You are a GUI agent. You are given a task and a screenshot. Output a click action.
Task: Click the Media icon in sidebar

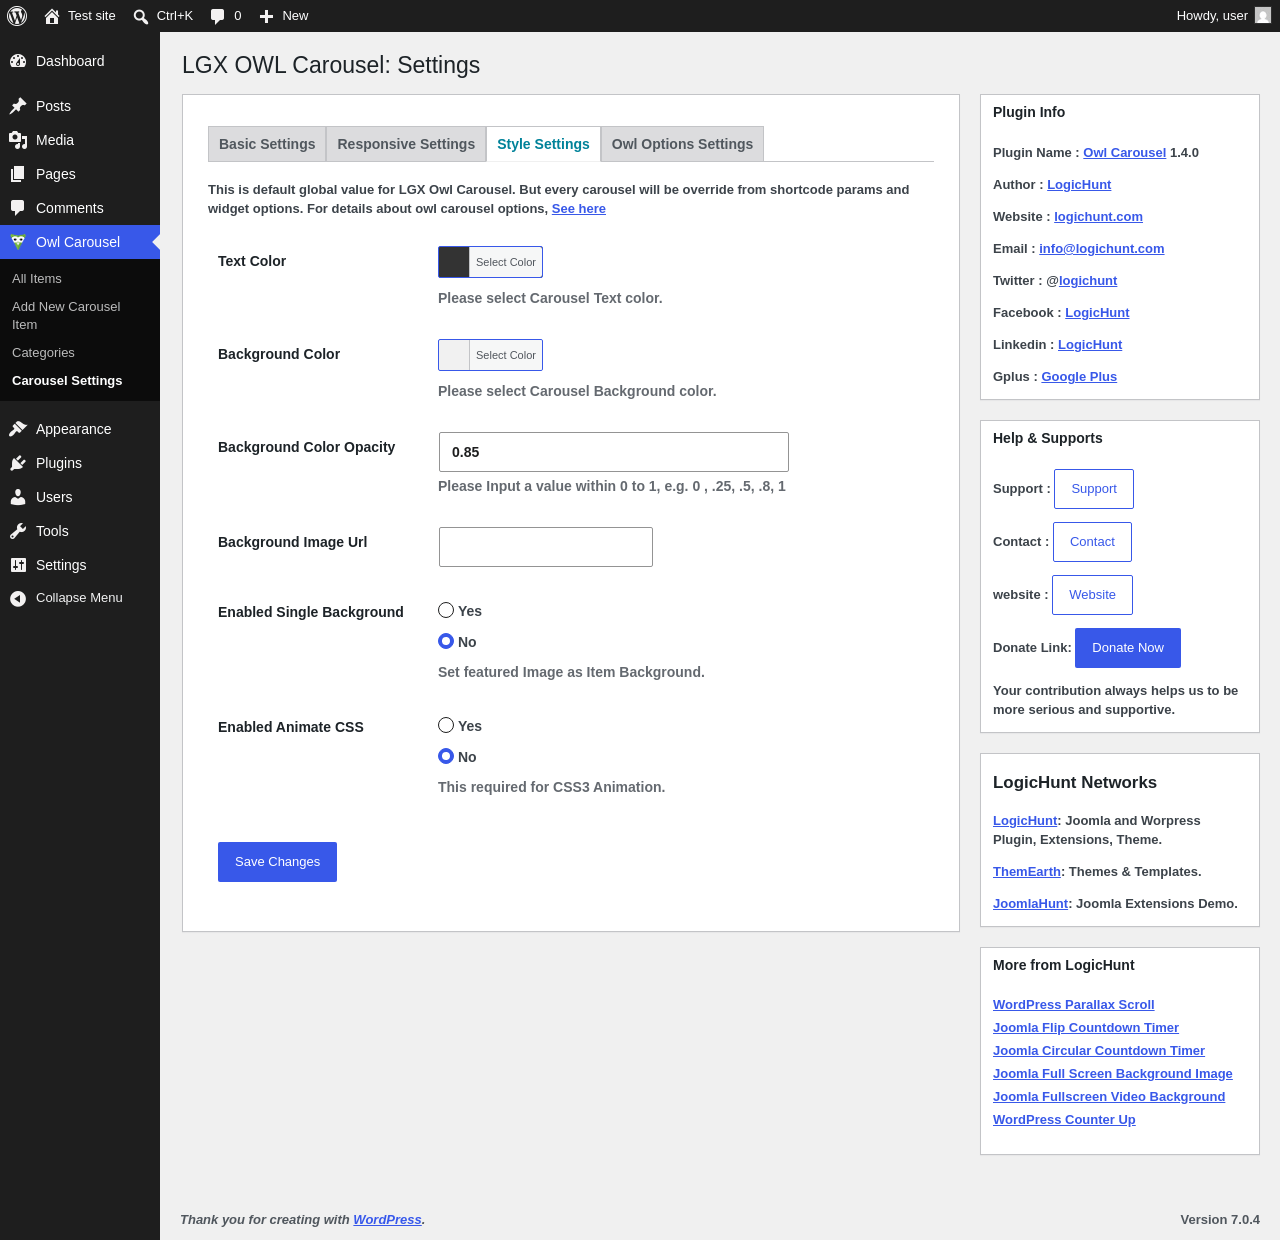pos(18,140)
